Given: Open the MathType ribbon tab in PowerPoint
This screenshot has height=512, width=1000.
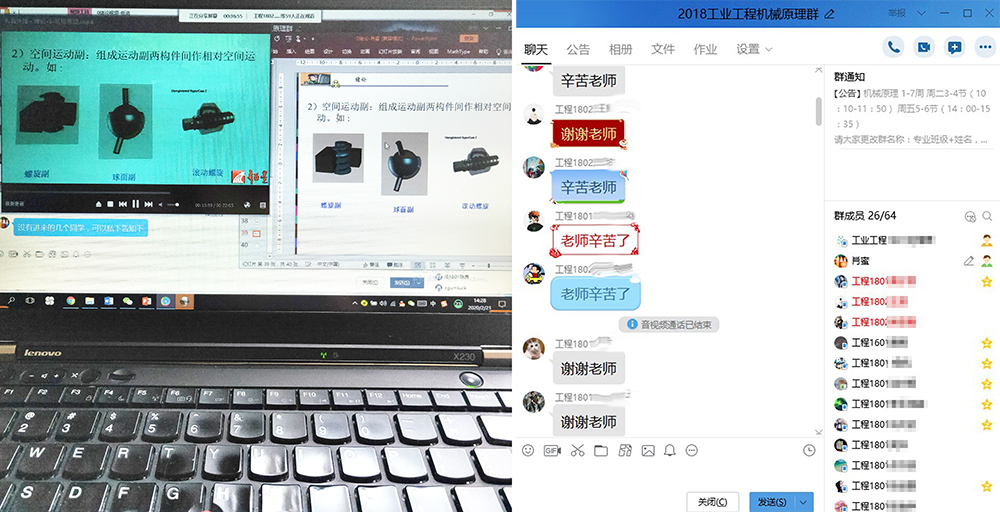Looking at the screenshot, I should tap(457, 51).
